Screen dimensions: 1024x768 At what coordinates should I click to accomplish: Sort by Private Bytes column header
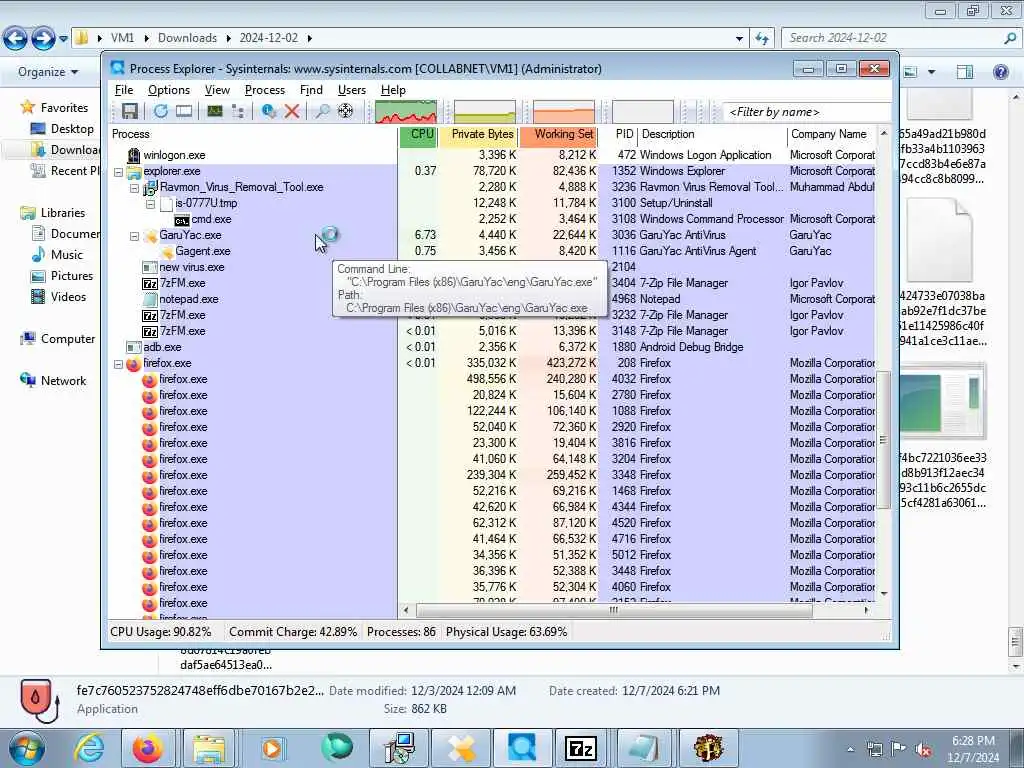pyautogui.click(x=478, y=135)
